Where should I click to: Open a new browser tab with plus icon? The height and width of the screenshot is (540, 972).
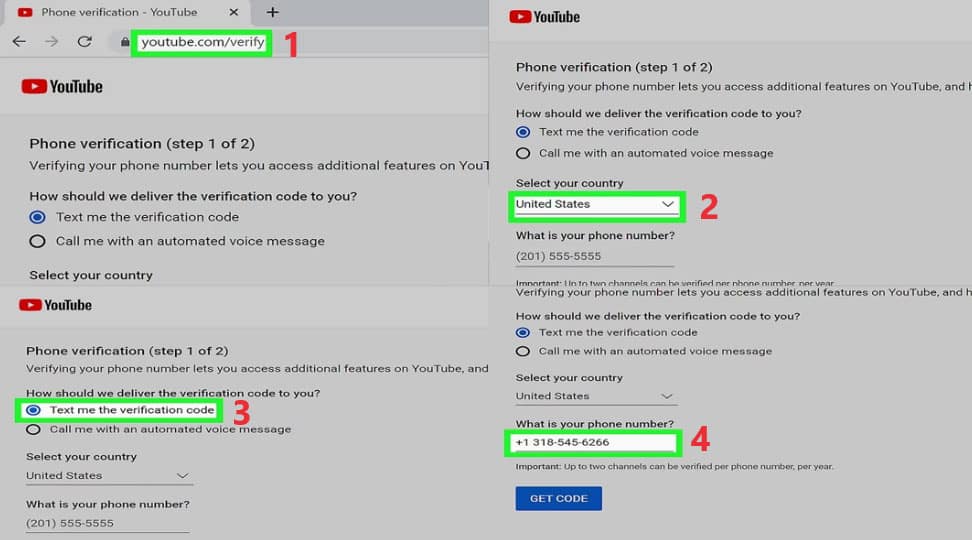pos(272,12)
